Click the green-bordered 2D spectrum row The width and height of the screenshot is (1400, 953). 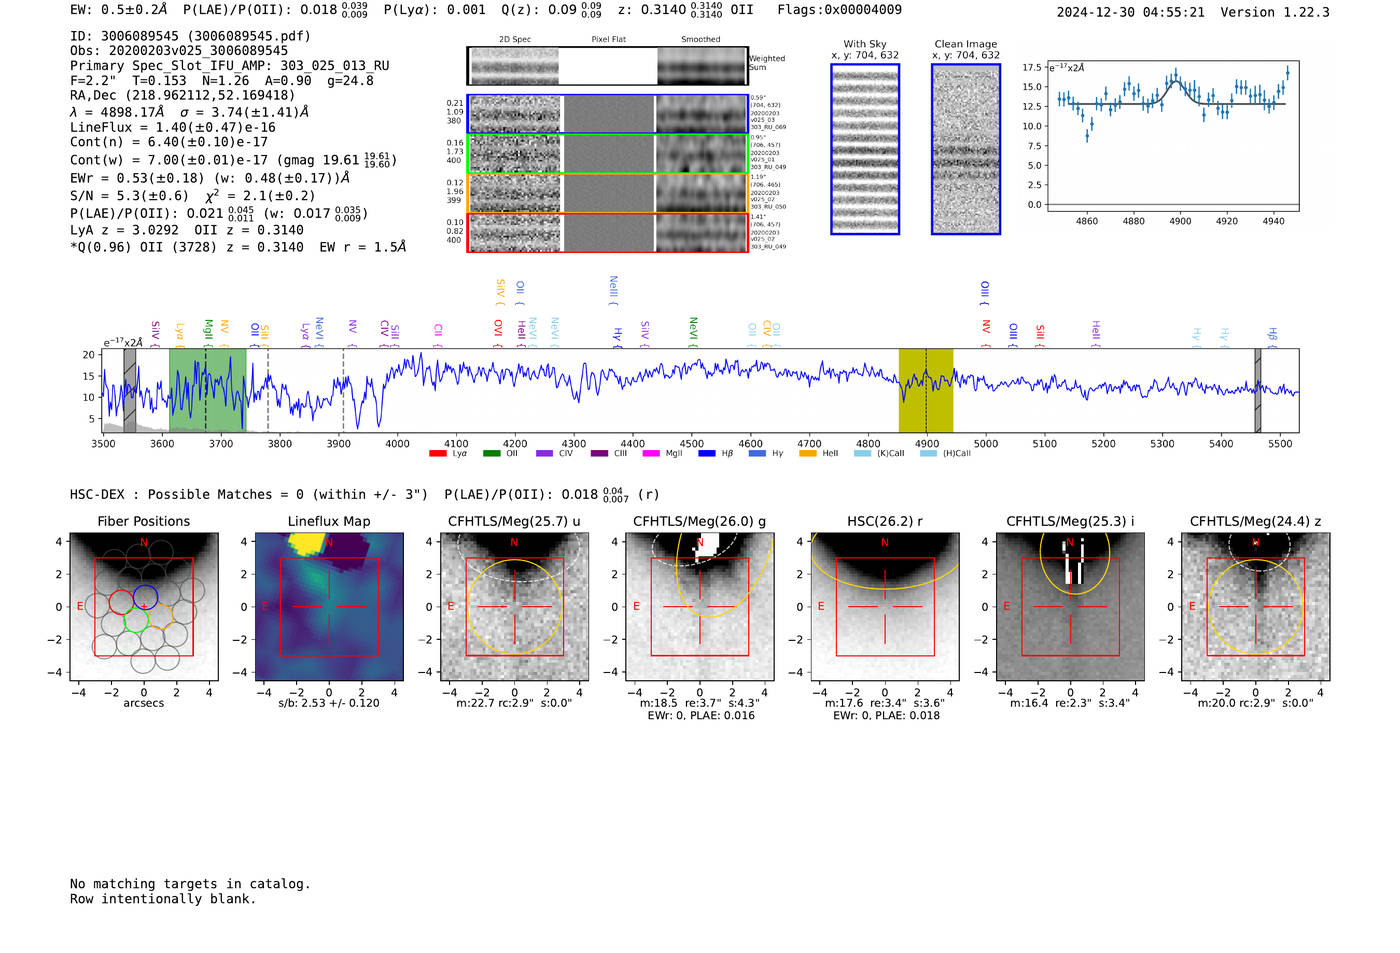pos(608,154)
